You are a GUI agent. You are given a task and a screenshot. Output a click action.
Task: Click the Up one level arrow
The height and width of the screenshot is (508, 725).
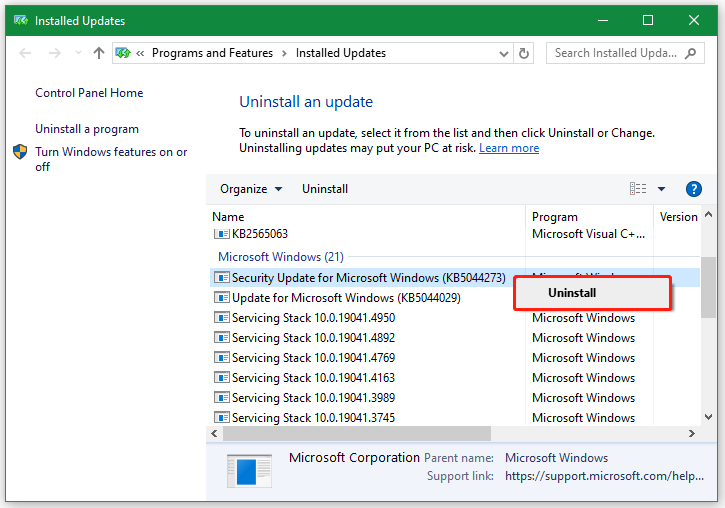coord(98,53)
